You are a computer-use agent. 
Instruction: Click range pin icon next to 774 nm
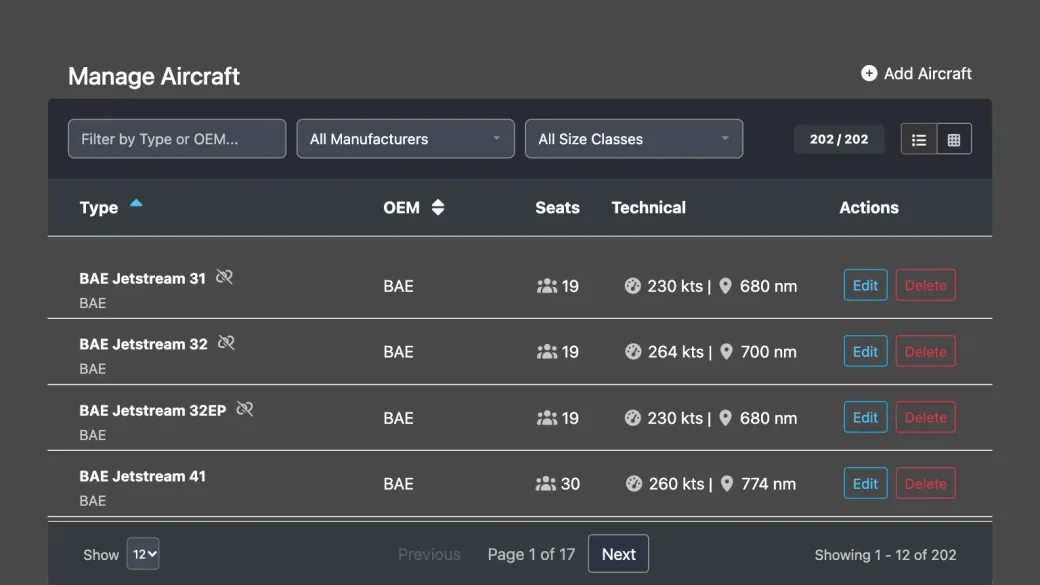pos(727,484)
